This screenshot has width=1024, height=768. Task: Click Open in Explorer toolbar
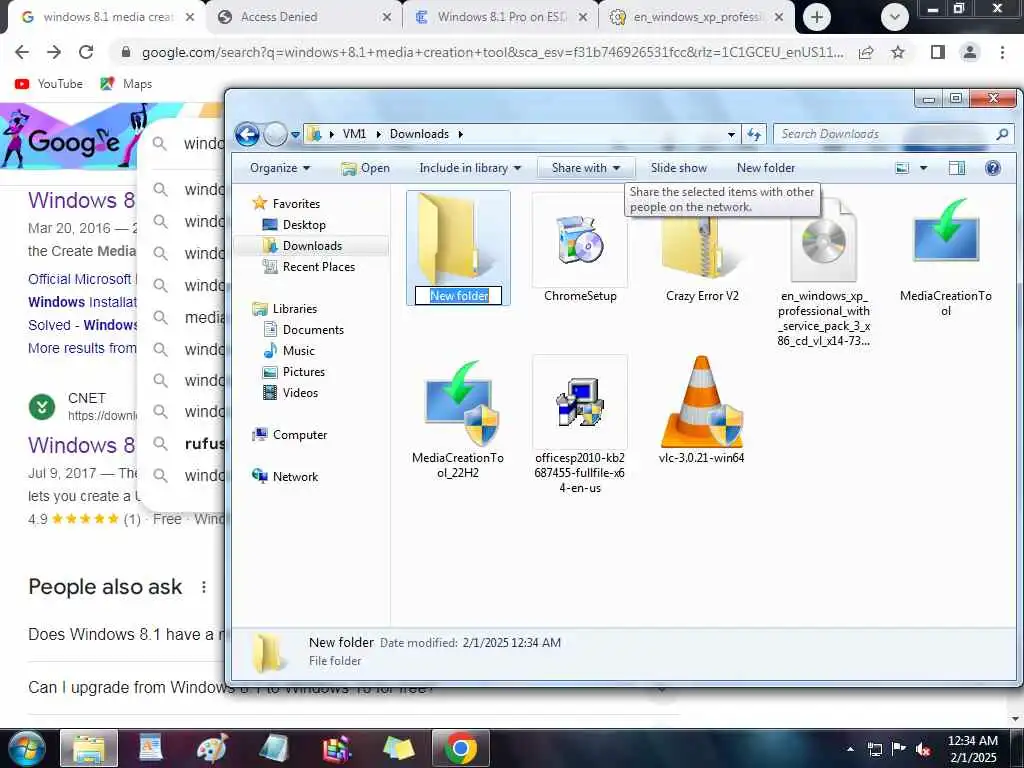point(366,168)
